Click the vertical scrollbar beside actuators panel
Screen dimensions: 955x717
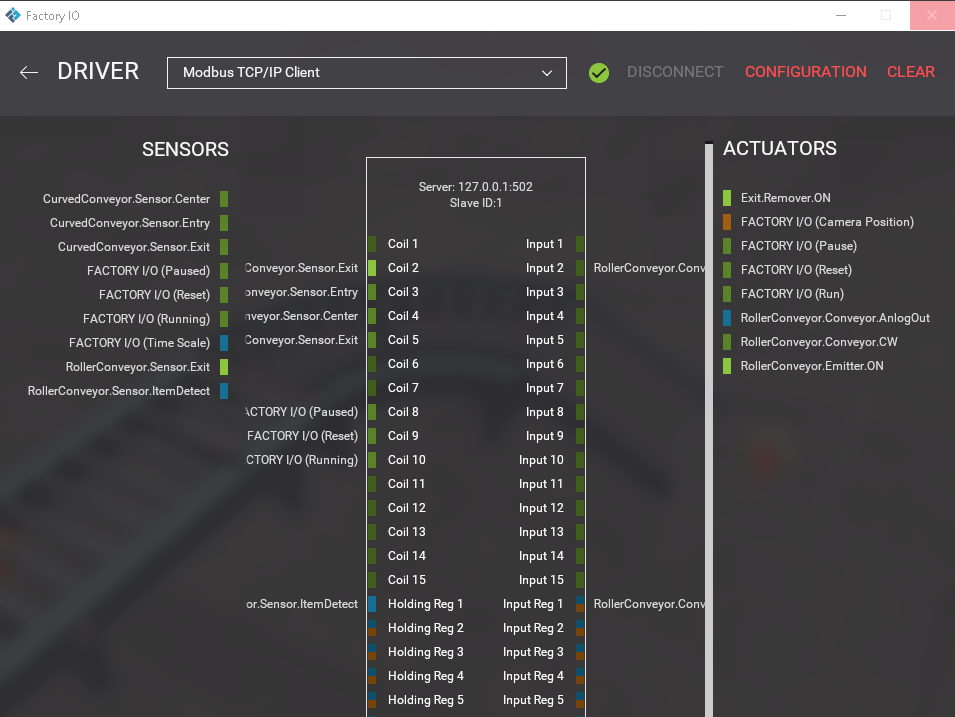coord(709,429)
